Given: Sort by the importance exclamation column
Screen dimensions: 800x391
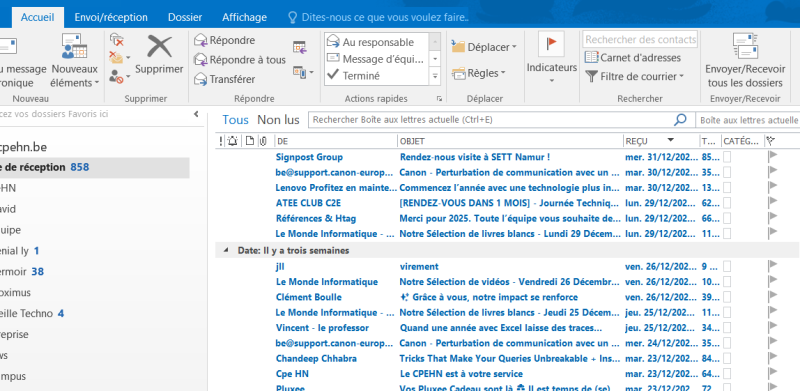Looking at the screenshot, I should point(220,141).
